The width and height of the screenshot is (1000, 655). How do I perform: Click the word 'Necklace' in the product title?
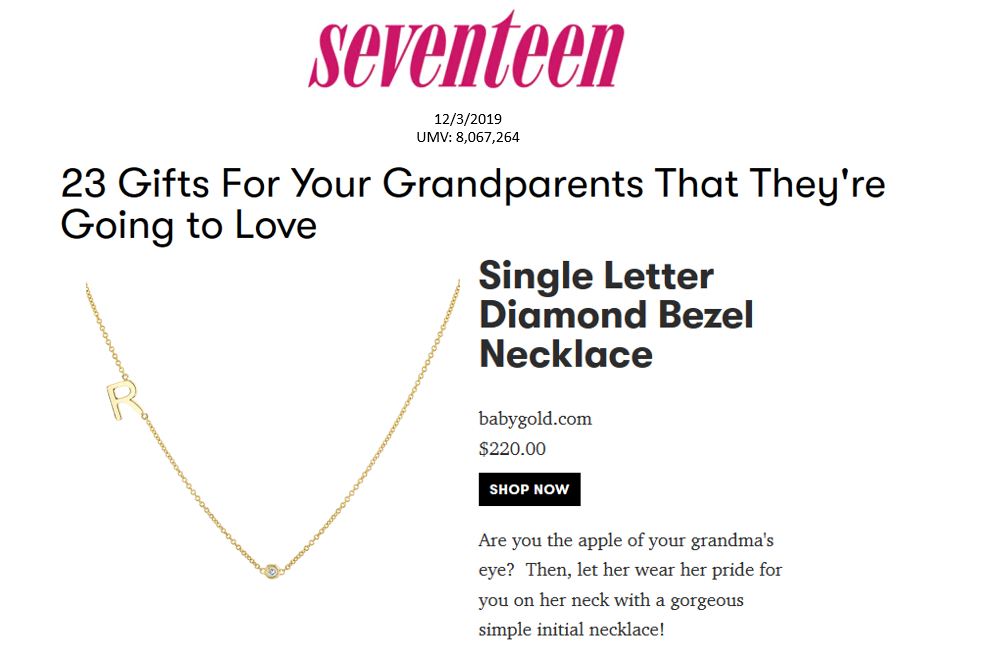[x=566, y=353]
